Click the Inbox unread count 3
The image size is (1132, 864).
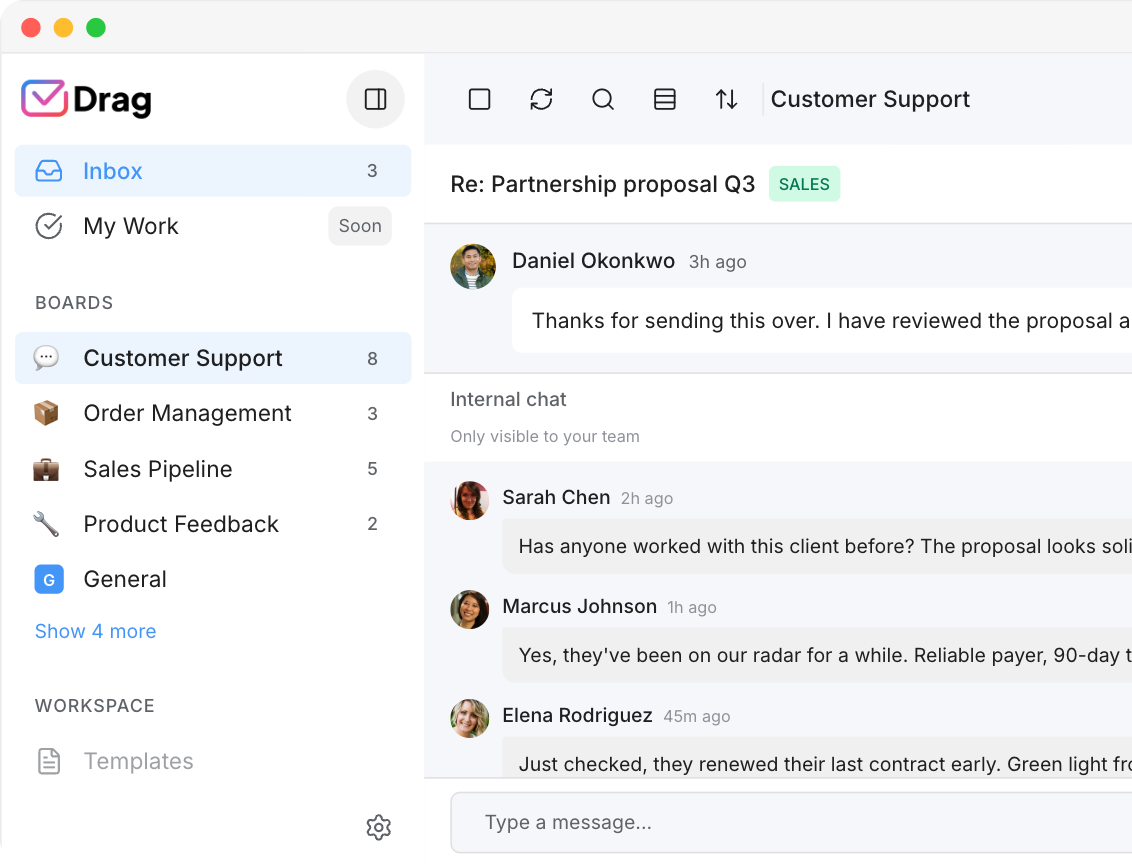point(372,170)
